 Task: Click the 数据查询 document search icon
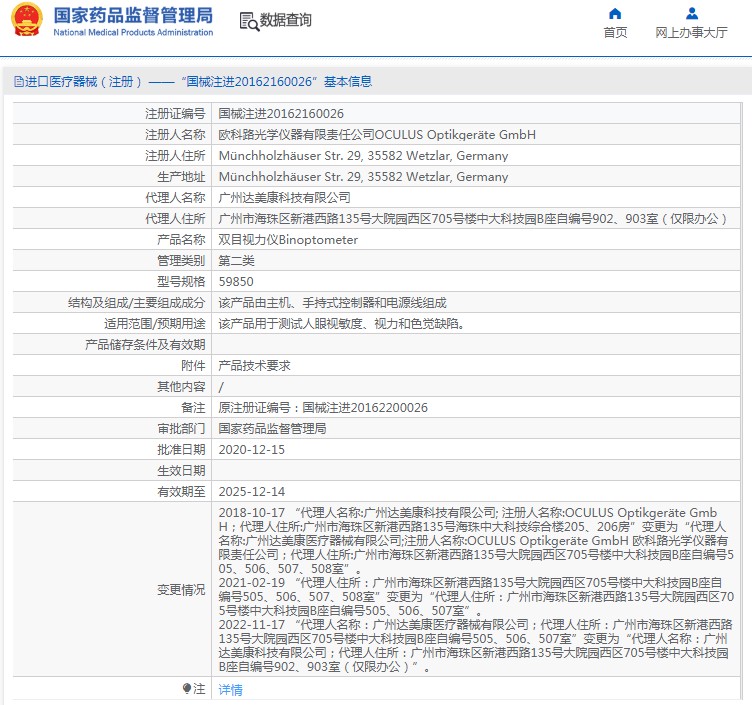(248, 21)
